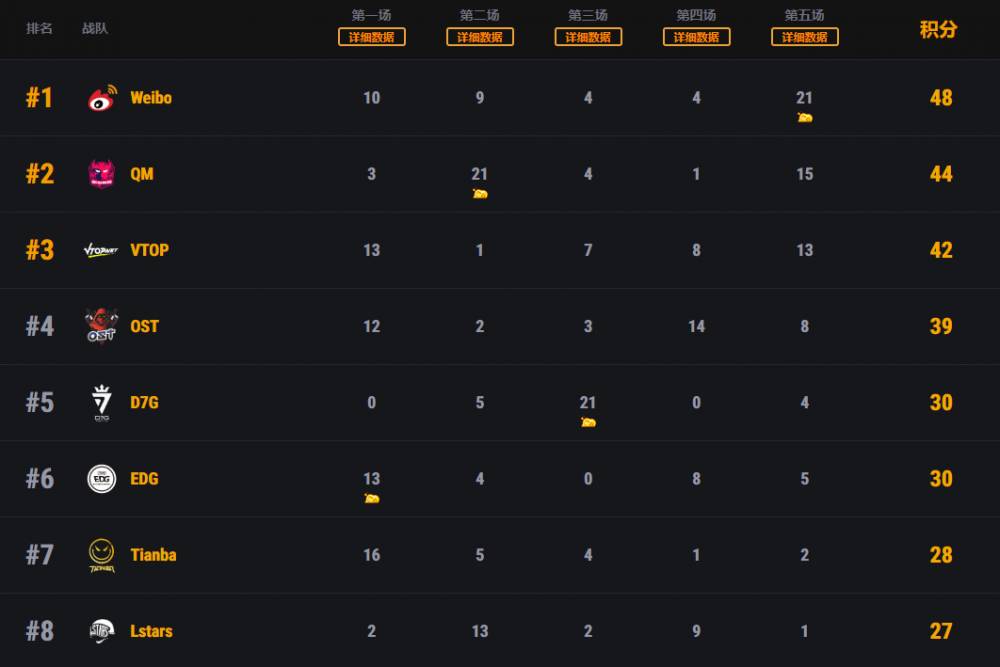
Task: Open 详细数据 for 第五场
Action: 804,37
